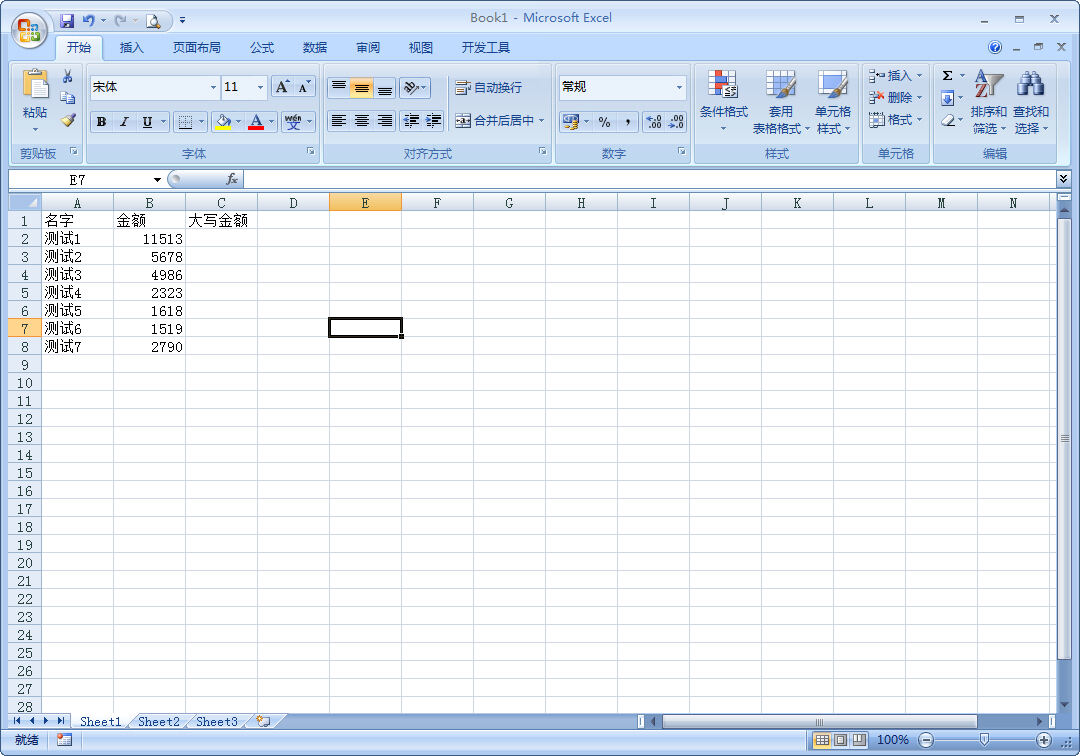Open the phonetic guide (wén) button
1080x756 pixels.
[x=293, y=122]
